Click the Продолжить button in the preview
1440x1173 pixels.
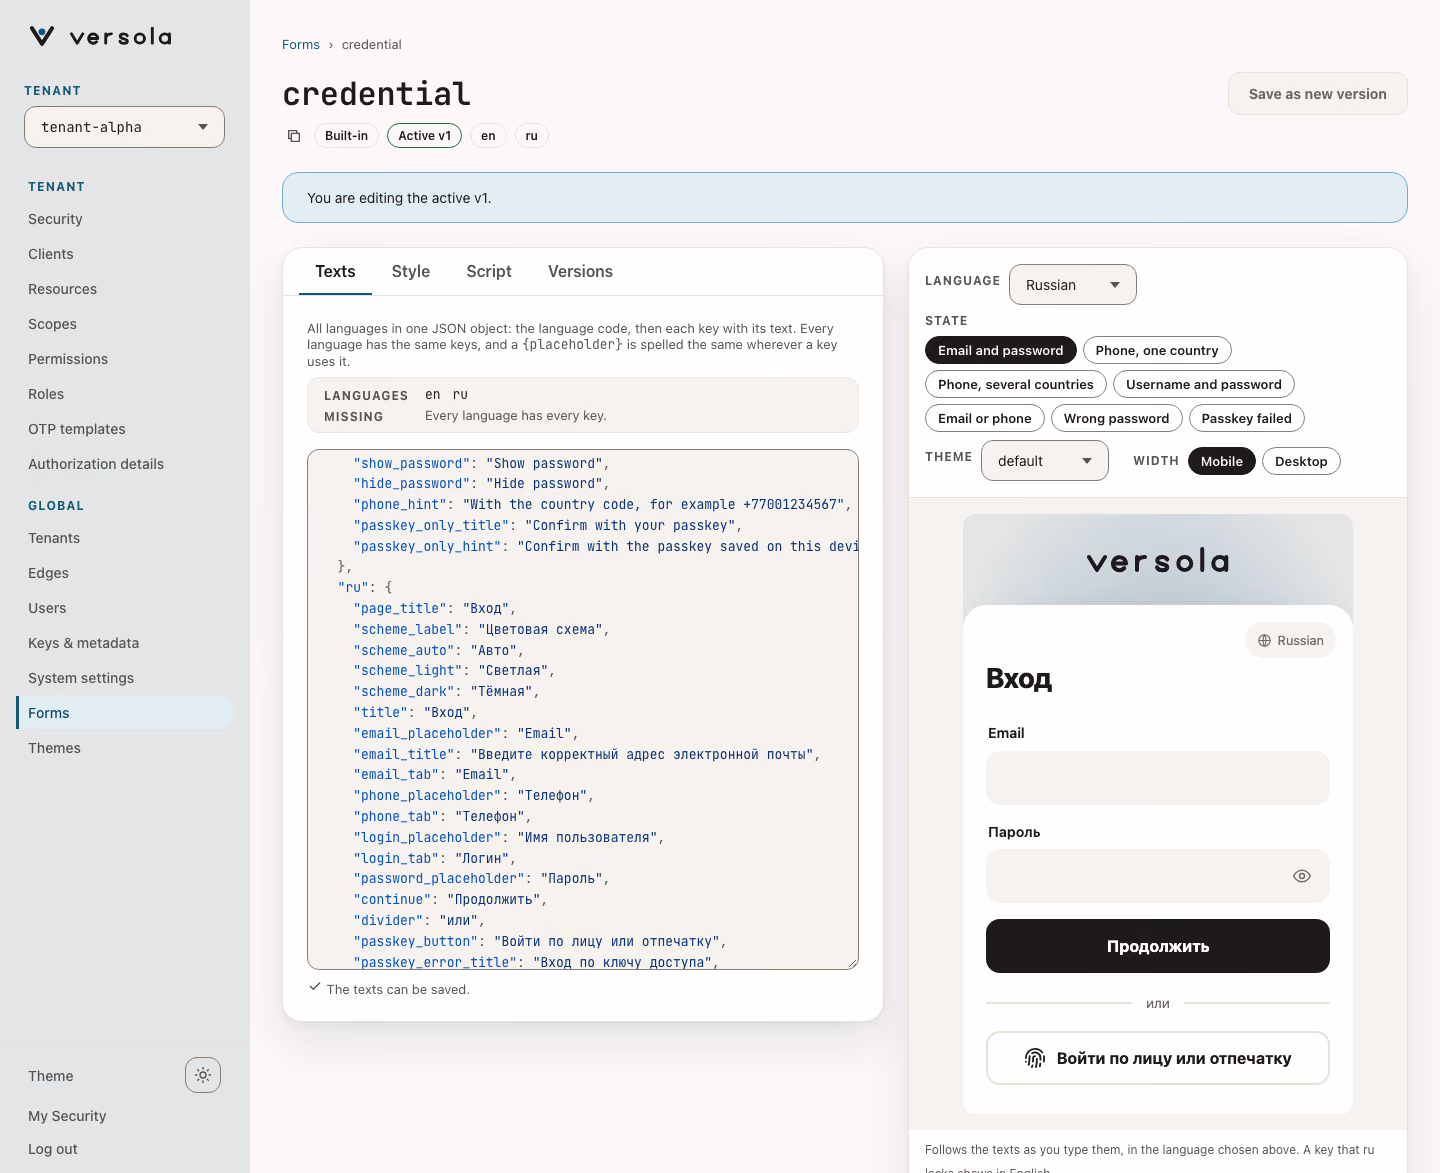[1158, 946]
